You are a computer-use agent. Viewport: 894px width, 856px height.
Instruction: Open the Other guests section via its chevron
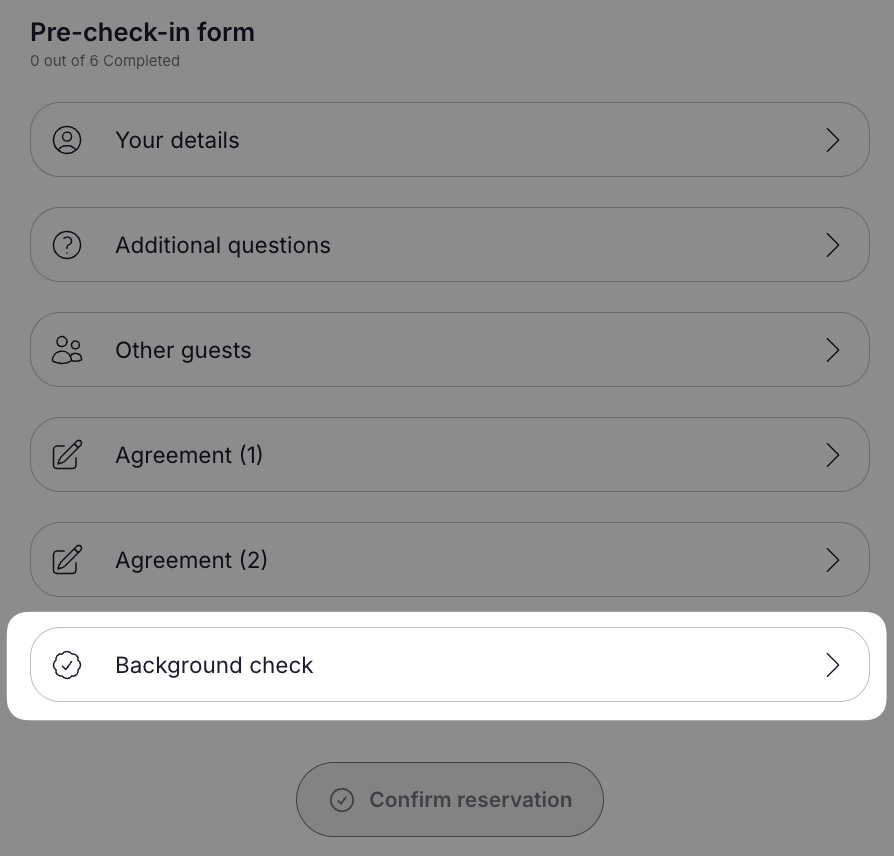point(833,350)
